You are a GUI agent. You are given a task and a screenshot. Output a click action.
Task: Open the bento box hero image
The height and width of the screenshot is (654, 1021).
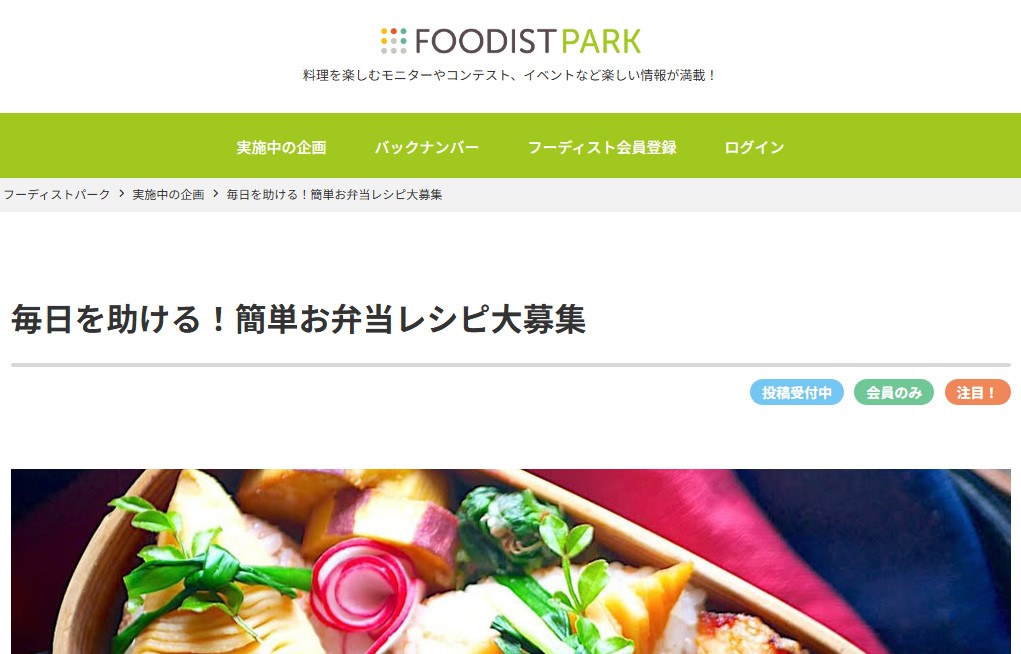pyautogui.click(x=510, y=562)
